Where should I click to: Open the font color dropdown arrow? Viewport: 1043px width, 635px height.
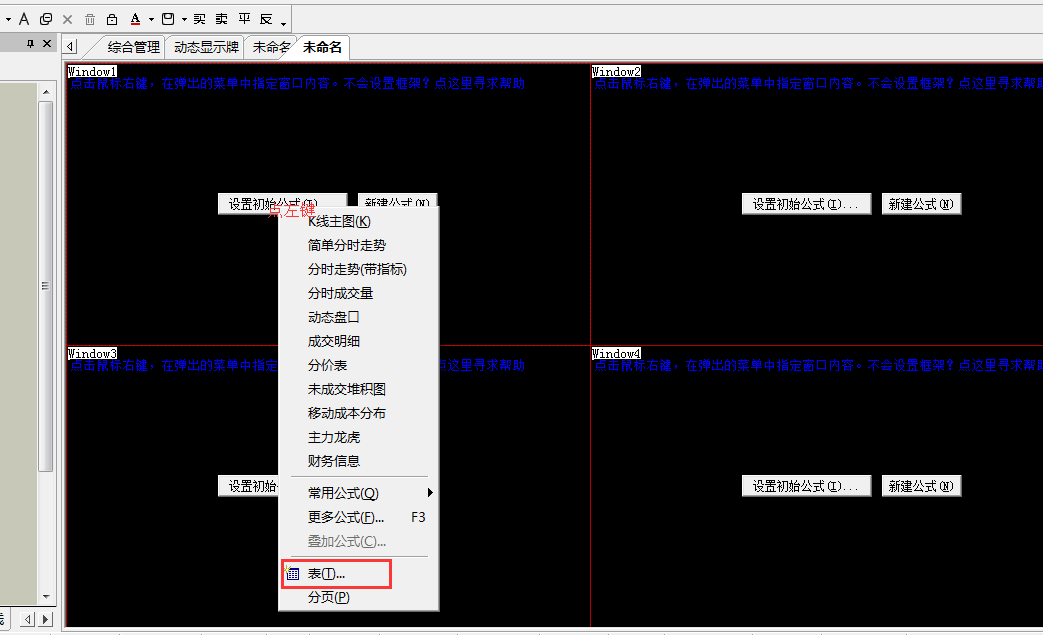151,19
